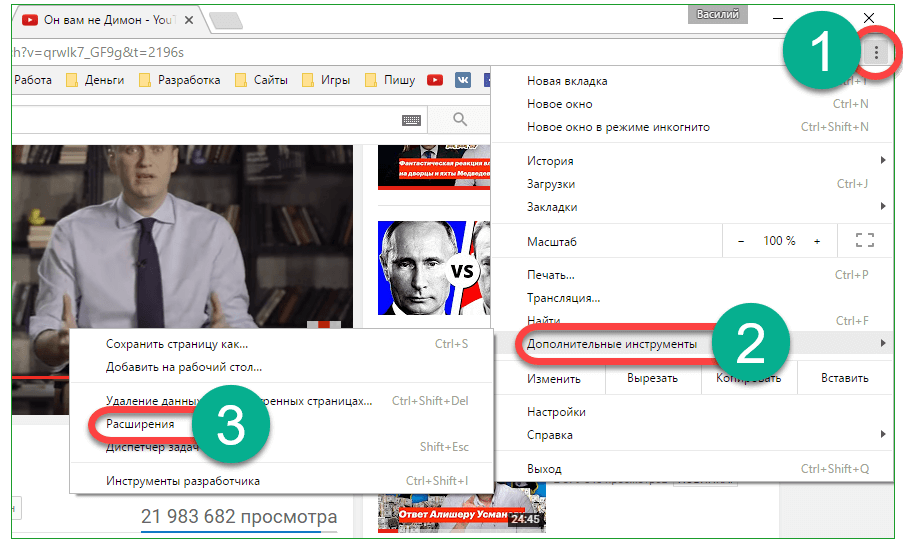Click the Вырезать button
903x541 pixels.
point(652,379)
